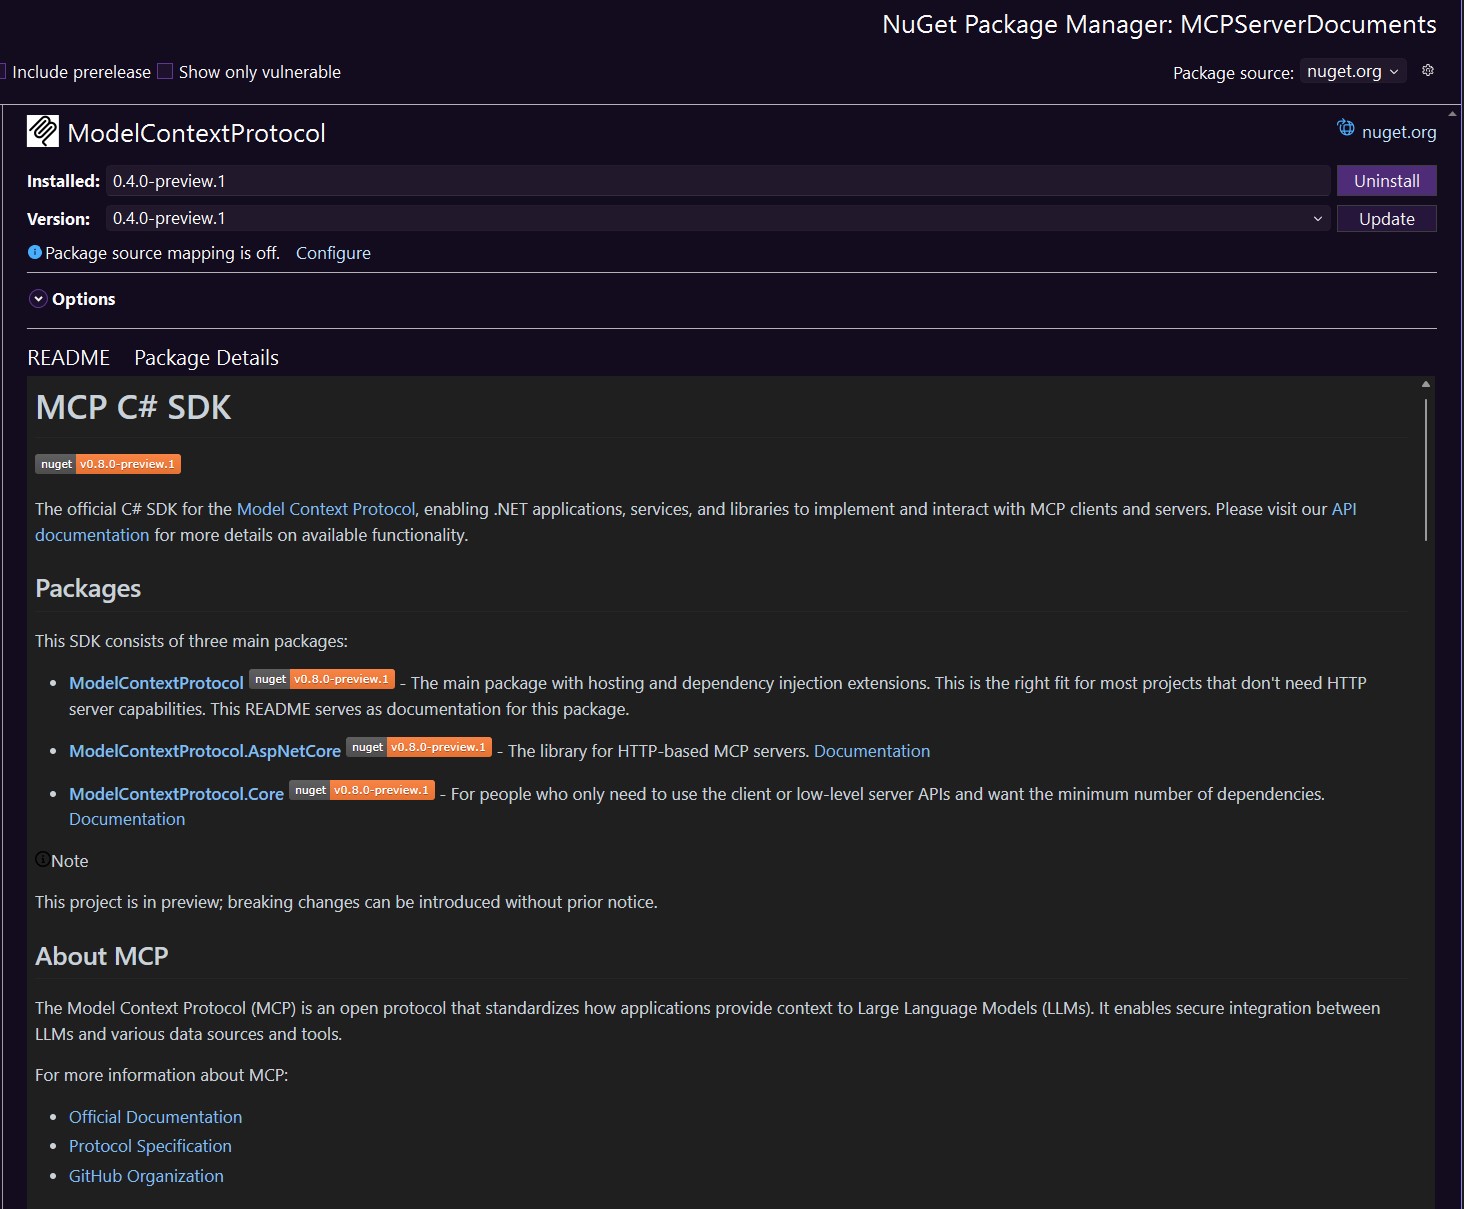Click the "For more information about MCP:" text
This screenshot has height=1209, width=1464.
pos(161,1075)
